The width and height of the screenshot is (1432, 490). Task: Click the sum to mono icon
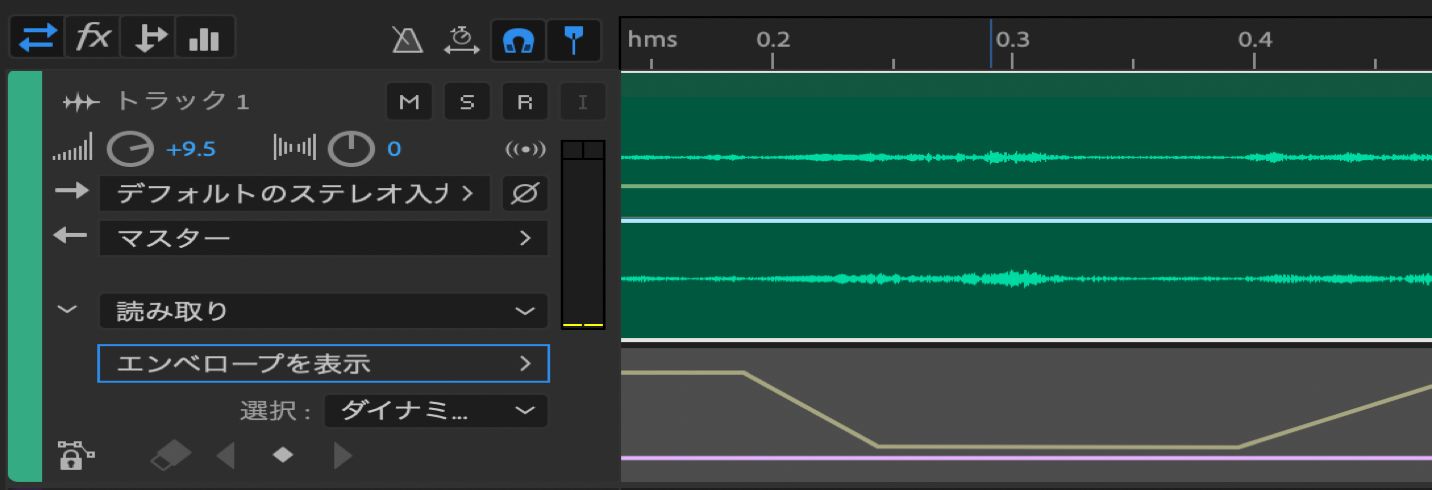(527, 150)
